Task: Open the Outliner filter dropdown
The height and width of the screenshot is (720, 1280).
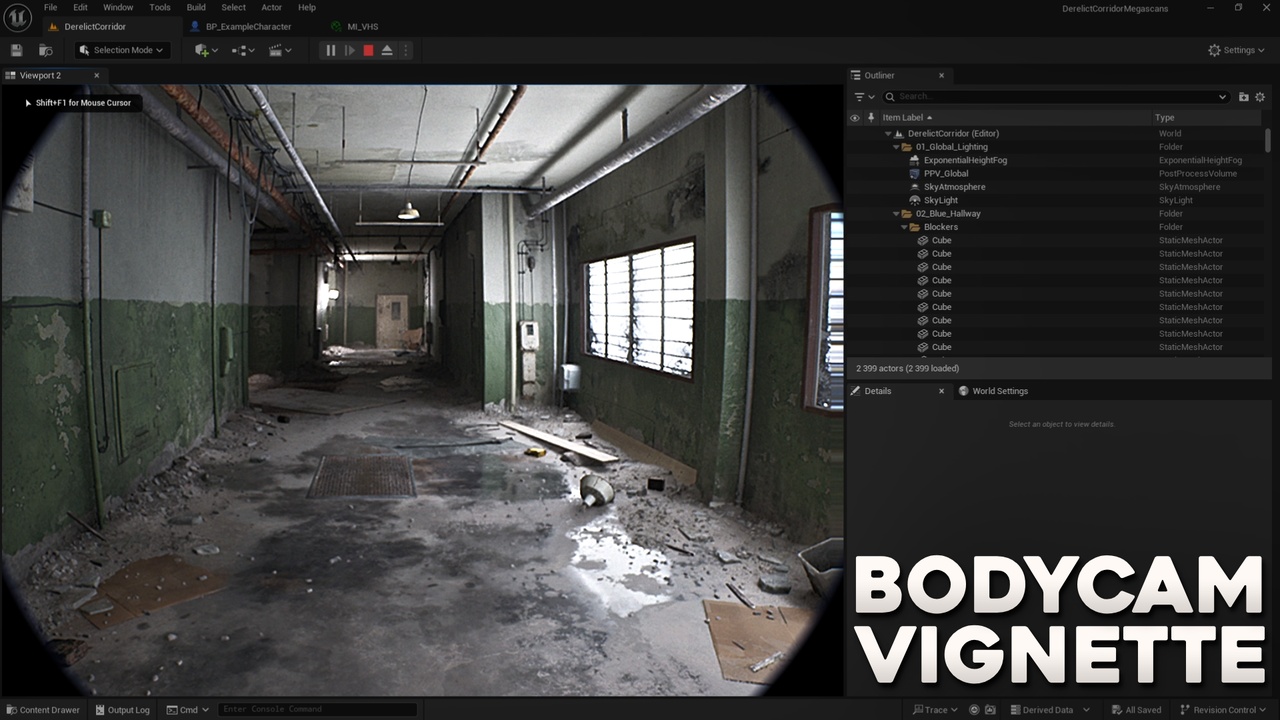Action: click(864, 97)
